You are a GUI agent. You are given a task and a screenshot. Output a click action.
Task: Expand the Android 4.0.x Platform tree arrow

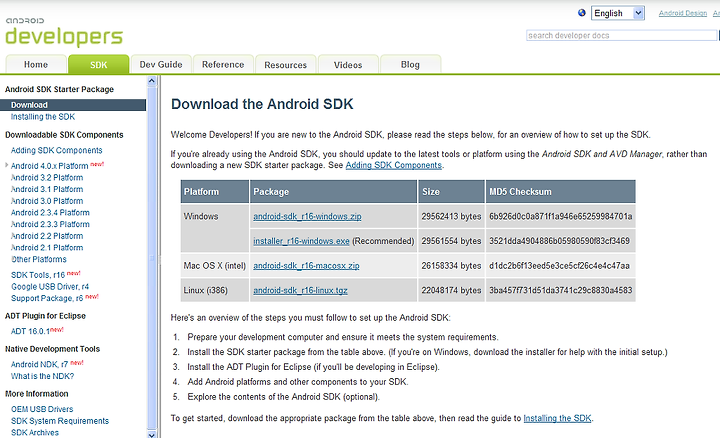(x=6, y=165)
